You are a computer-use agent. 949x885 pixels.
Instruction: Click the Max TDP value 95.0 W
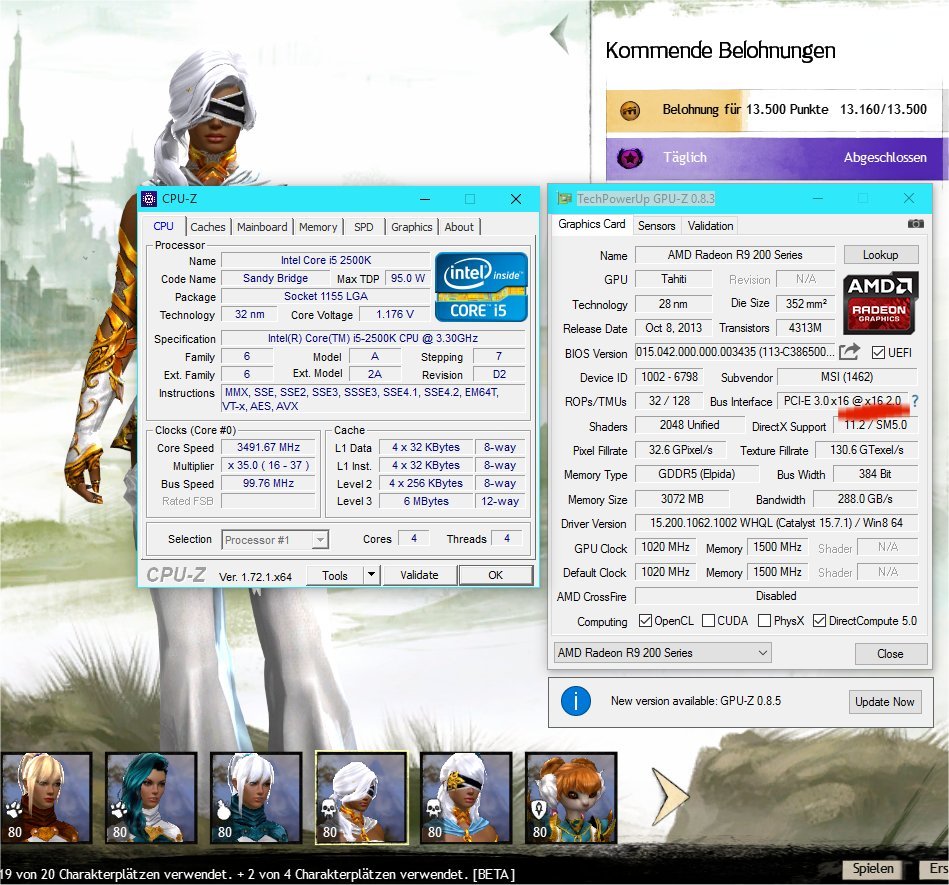407,278
